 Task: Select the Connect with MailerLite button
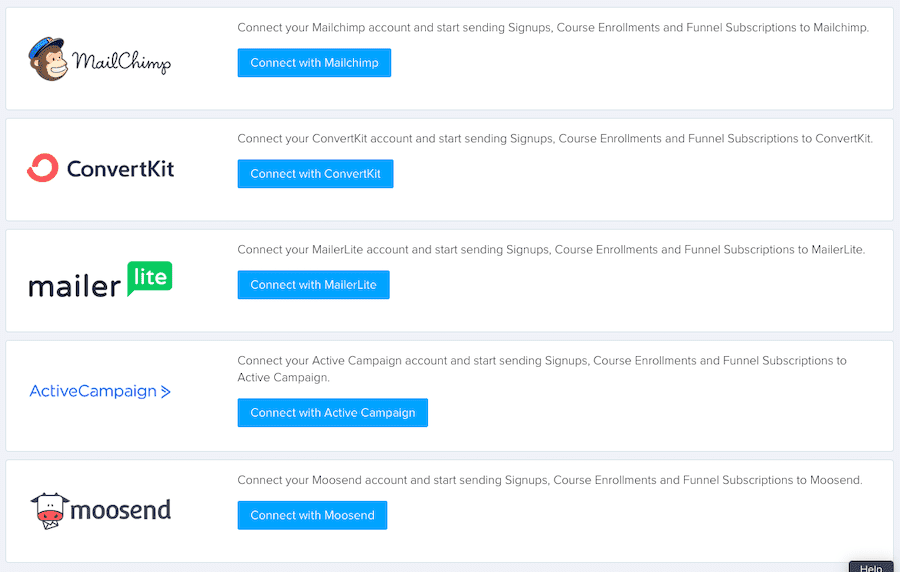[313, 285]
